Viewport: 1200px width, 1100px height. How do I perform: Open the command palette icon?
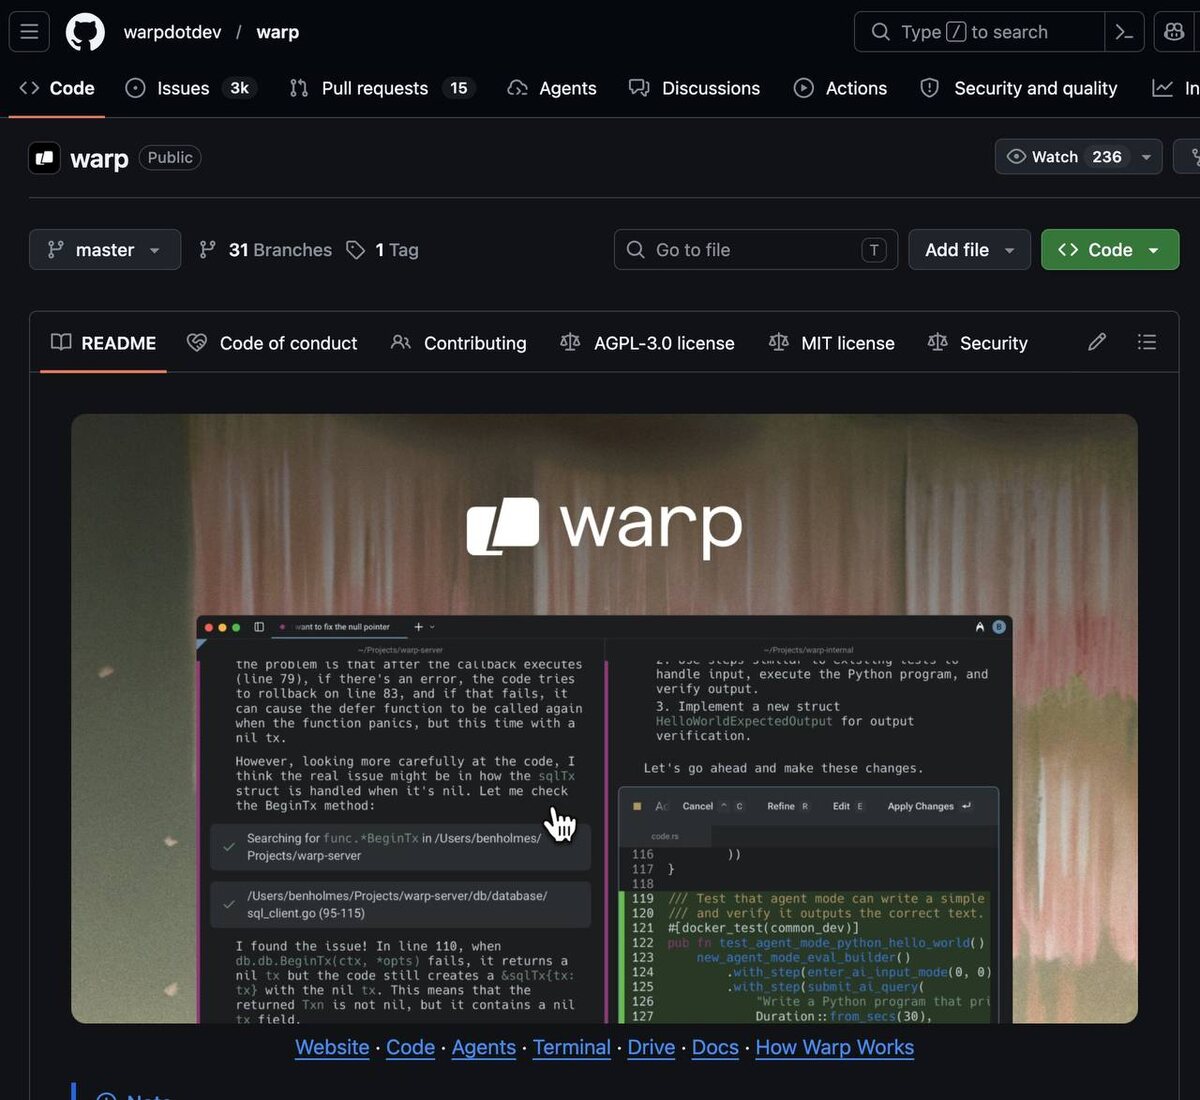pyautogui.click(x=1124, y=32)
